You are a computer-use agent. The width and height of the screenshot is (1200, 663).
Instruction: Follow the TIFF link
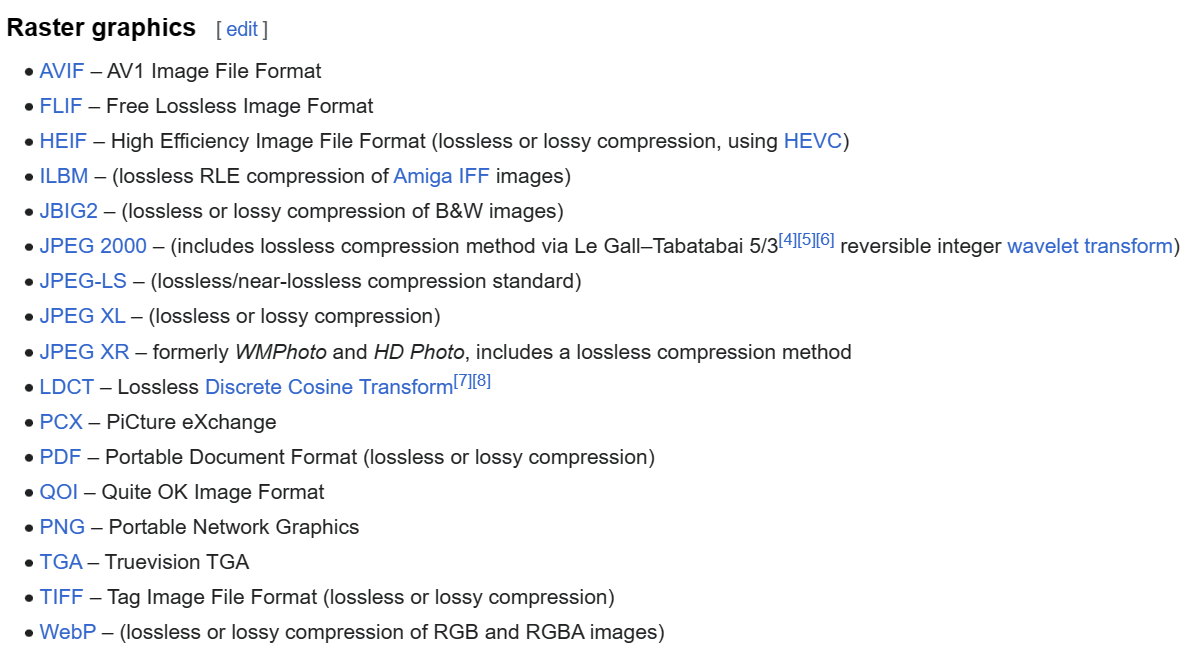(61, 597)
